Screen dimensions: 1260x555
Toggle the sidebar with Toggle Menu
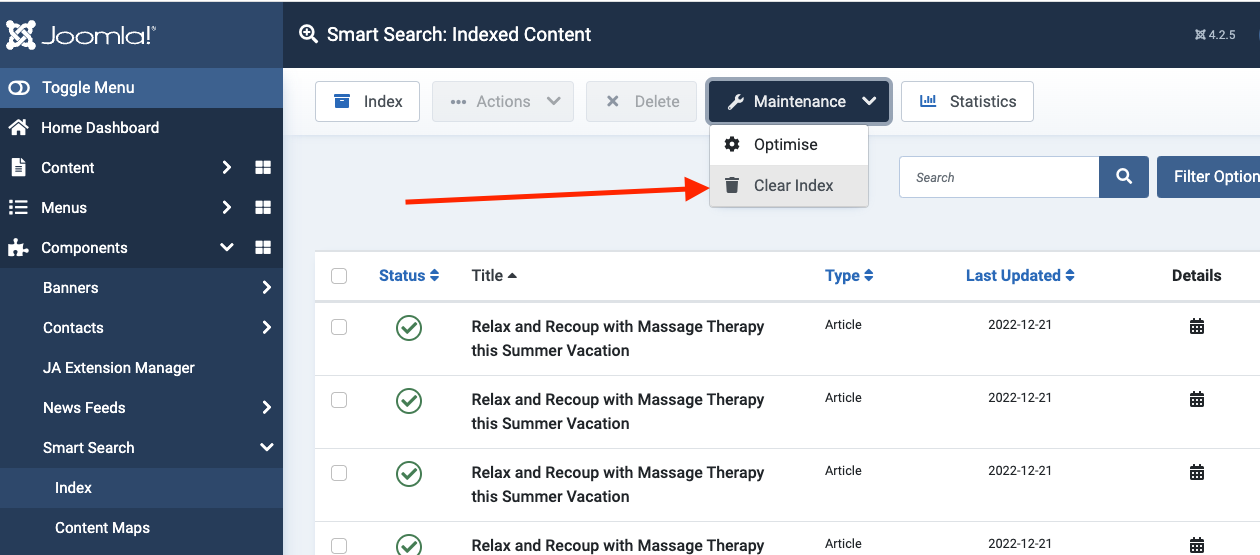[88, 88]
